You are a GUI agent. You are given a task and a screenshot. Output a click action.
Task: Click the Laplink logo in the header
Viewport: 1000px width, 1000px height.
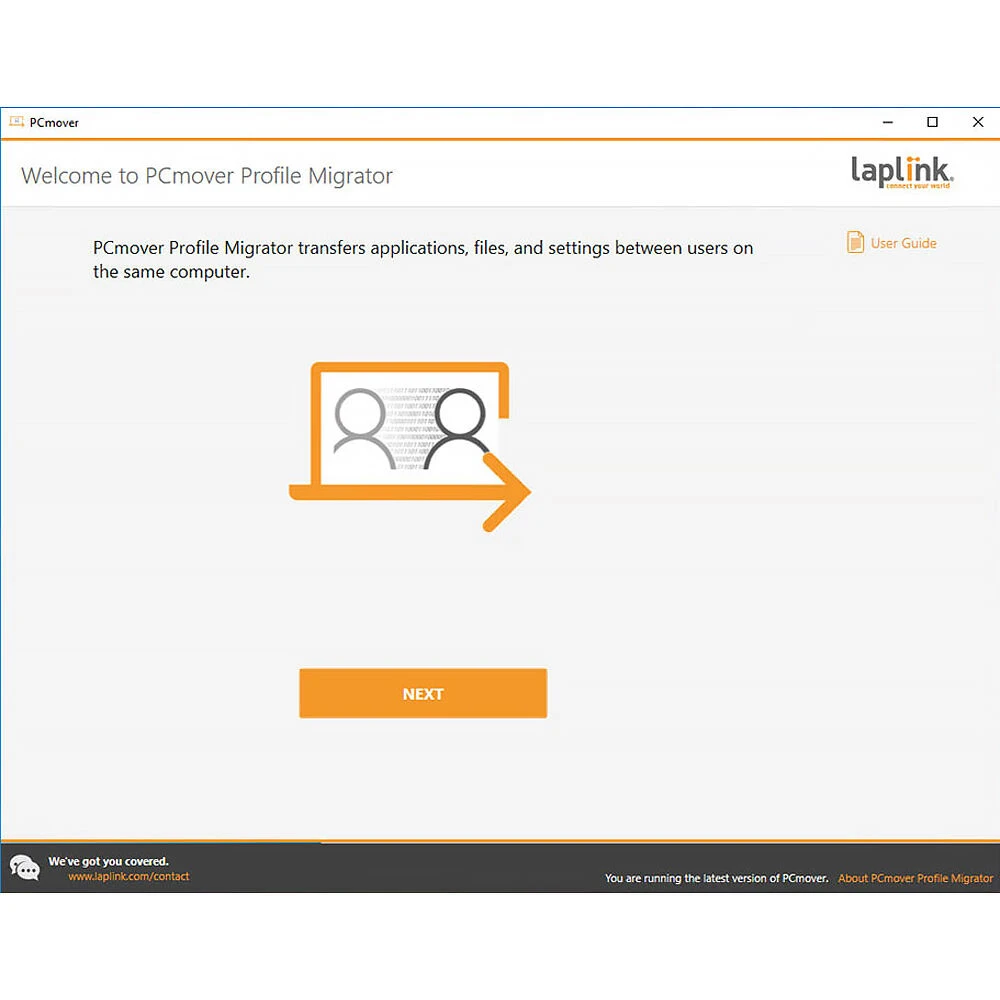902,172
